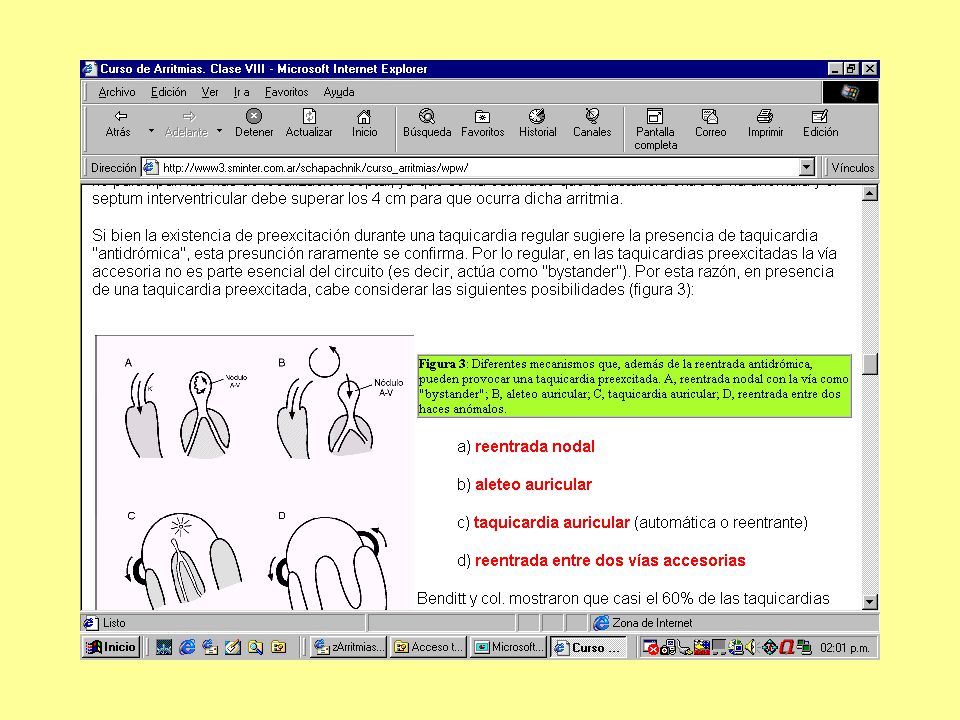The width and height of the screenshot is (960, 720).
Task: Open the Atrás back history dropdown arrow
Action: click(x=151, y=130)
